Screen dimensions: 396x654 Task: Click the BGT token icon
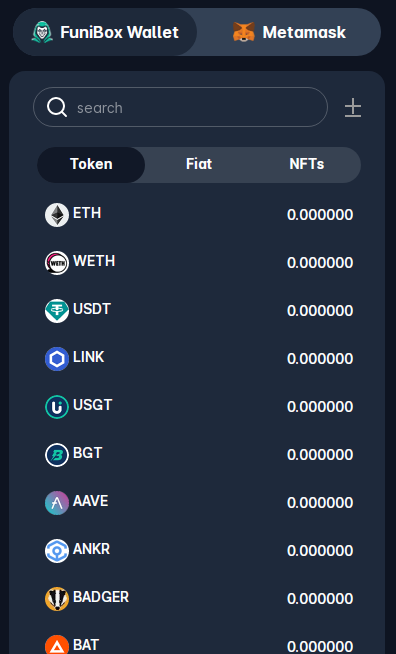(57, 455)
